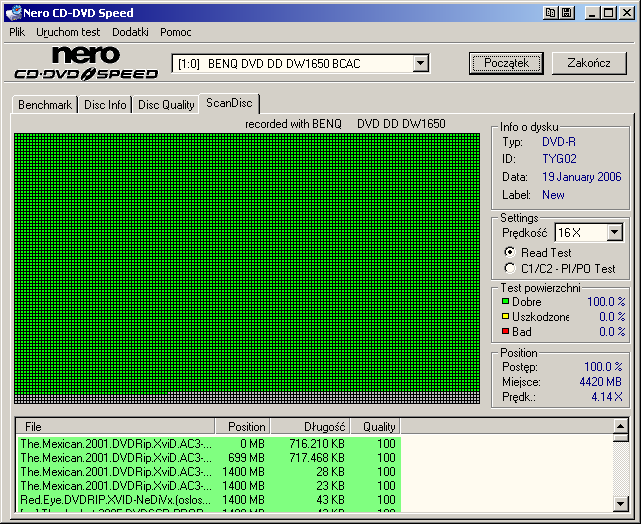Switch to the Benchmark tab
The height and width of the screenshot is (524, 641).
[x=45, y=105]
